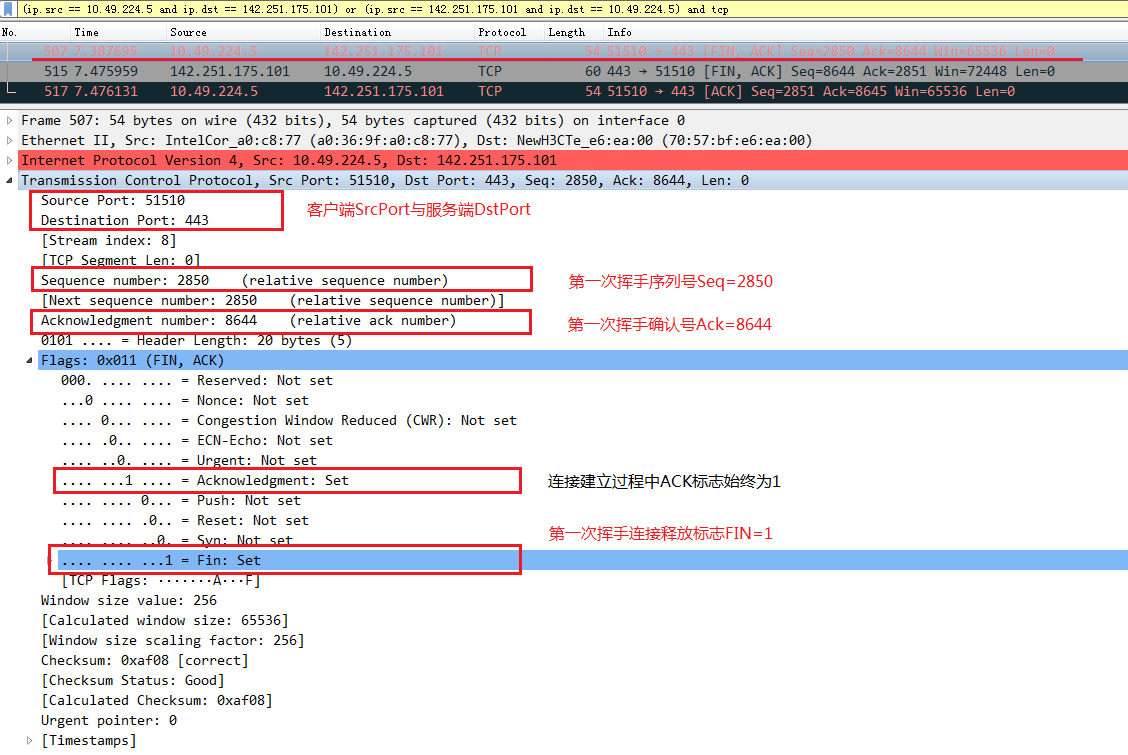
Task: Expand the Ethernet II layer
Action: pos(10,140)
